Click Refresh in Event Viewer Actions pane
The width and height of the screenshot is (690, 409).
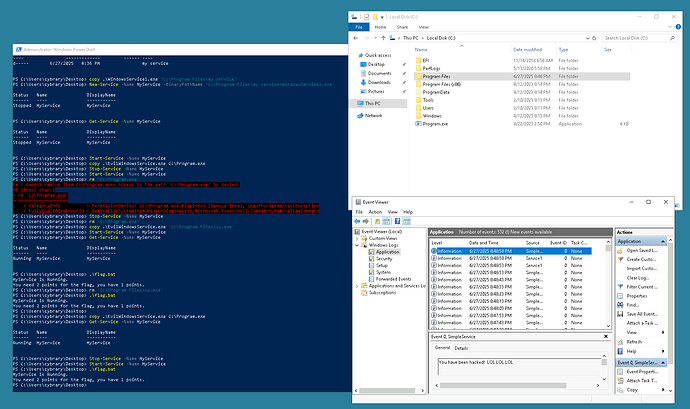634,342
